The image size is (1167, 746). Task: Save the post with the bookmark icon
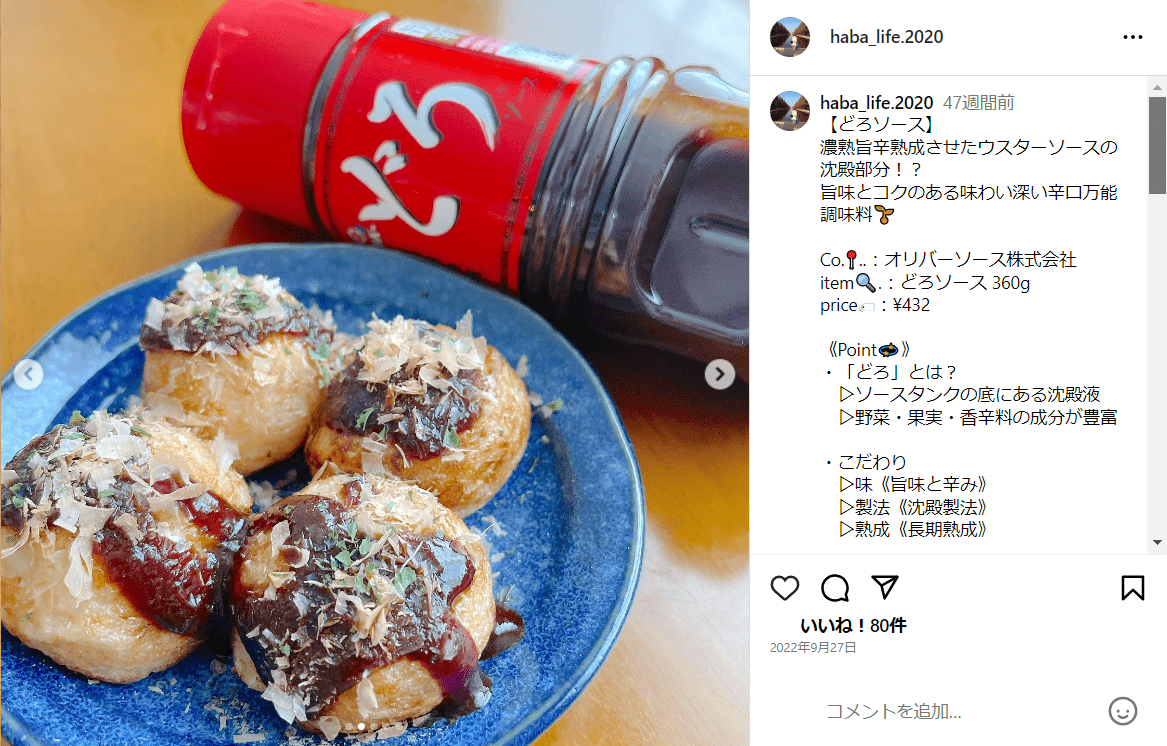pos(1133,588)
